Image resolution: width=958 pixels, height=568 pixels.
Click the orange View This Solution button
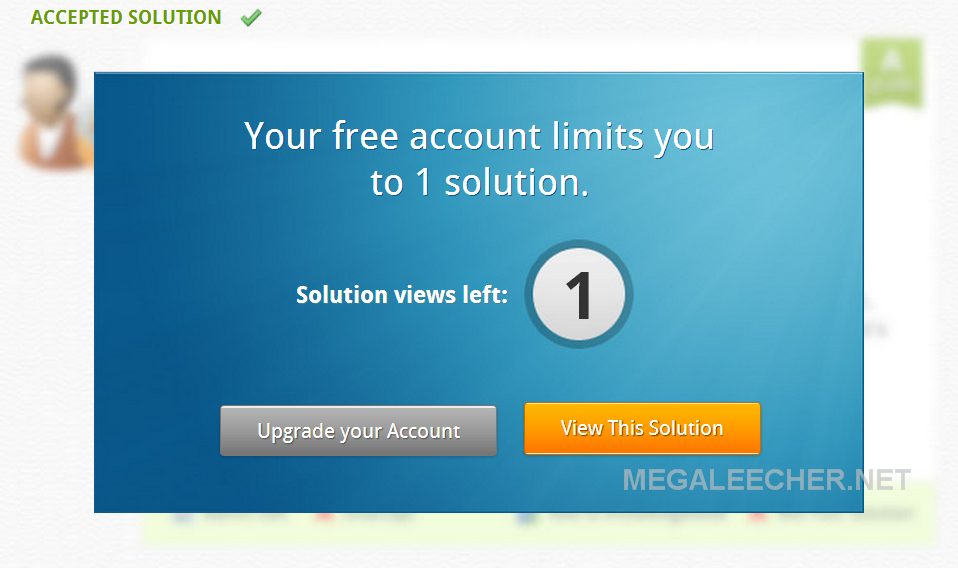click(x=642, y=428)
